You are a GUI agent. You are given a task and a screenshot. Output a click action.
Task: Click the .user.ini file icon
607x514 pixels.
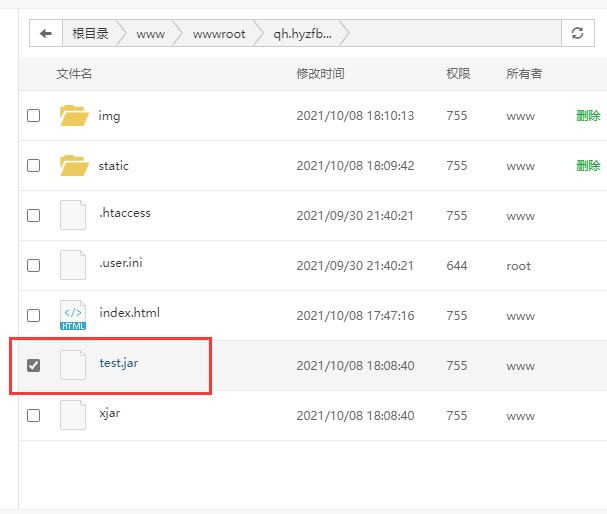(73, 265)
